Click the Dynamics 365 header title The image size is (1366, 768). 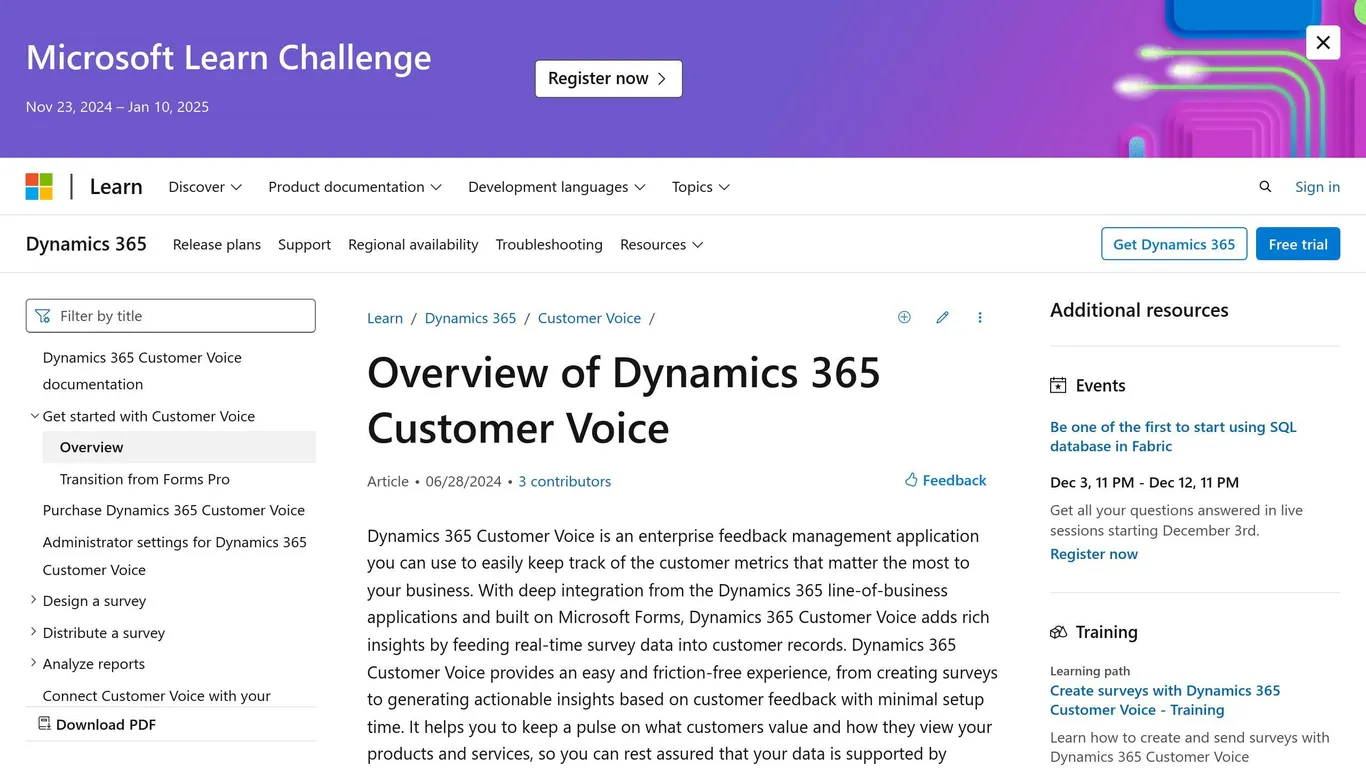pyautogui.click(x=86, y=244)
